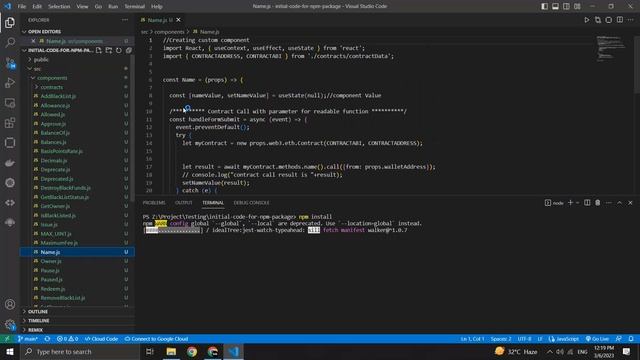Close the terminal panel

click(630, 202)
